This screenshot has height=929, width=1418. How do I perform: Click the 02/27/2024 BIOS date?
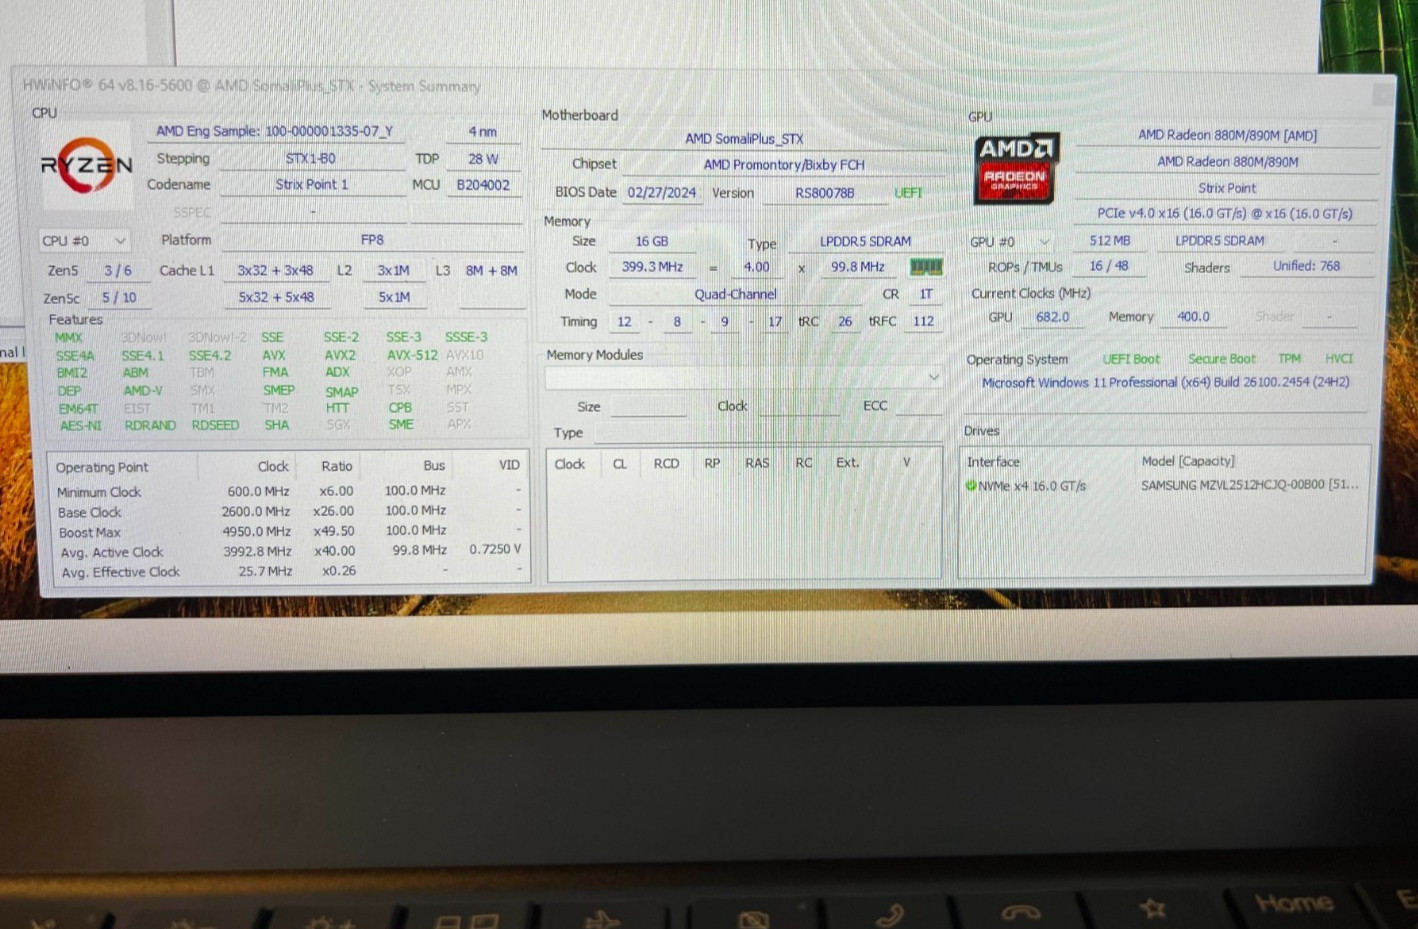point(662,193)
